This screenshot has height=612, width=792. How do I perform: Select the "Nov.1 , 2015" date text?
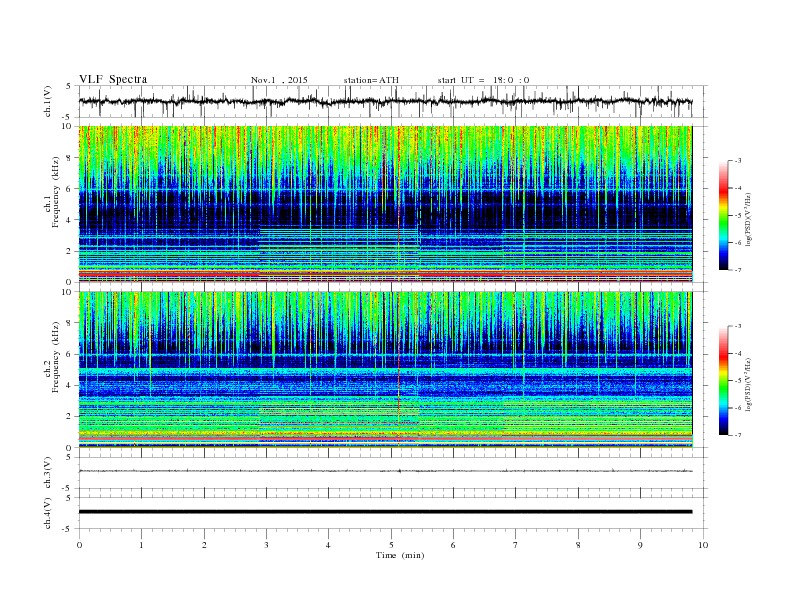[x=279, y=80]
